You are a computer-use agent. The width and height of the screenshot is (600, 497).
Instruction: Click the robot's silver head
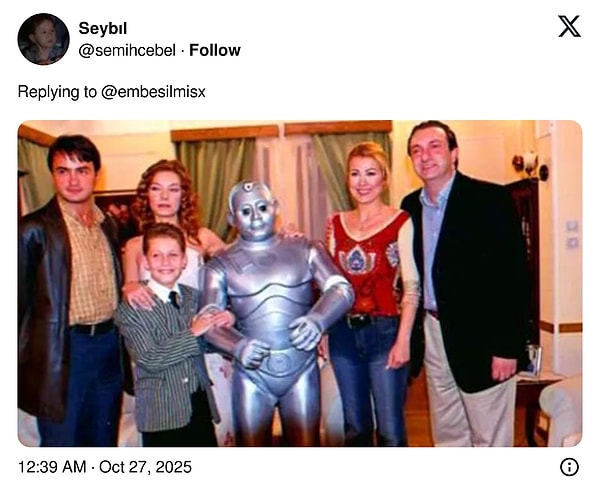253,211
